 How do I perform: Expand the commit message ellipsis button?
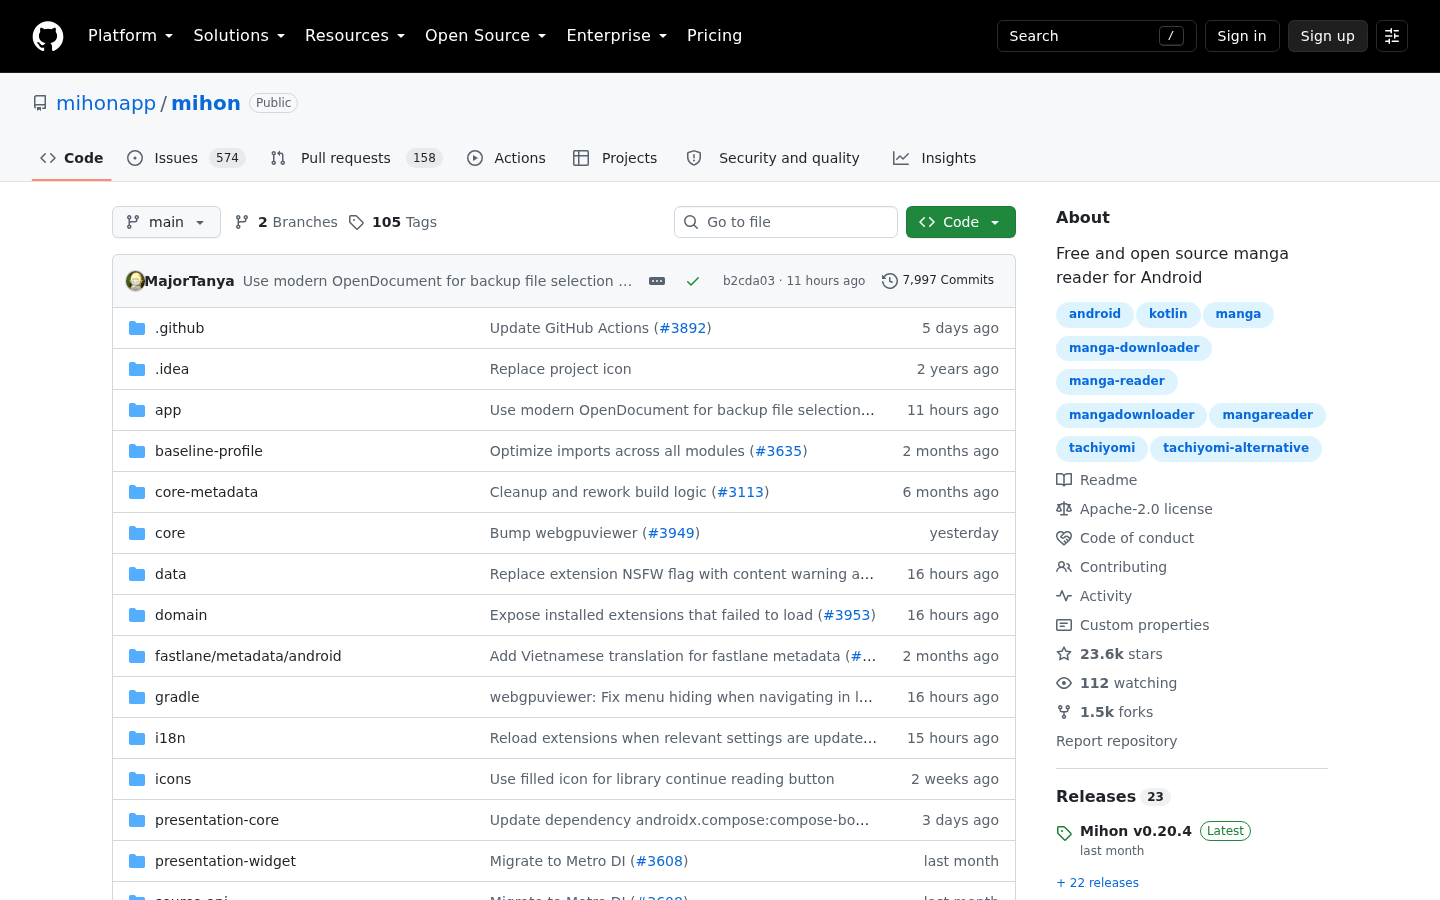657,281
